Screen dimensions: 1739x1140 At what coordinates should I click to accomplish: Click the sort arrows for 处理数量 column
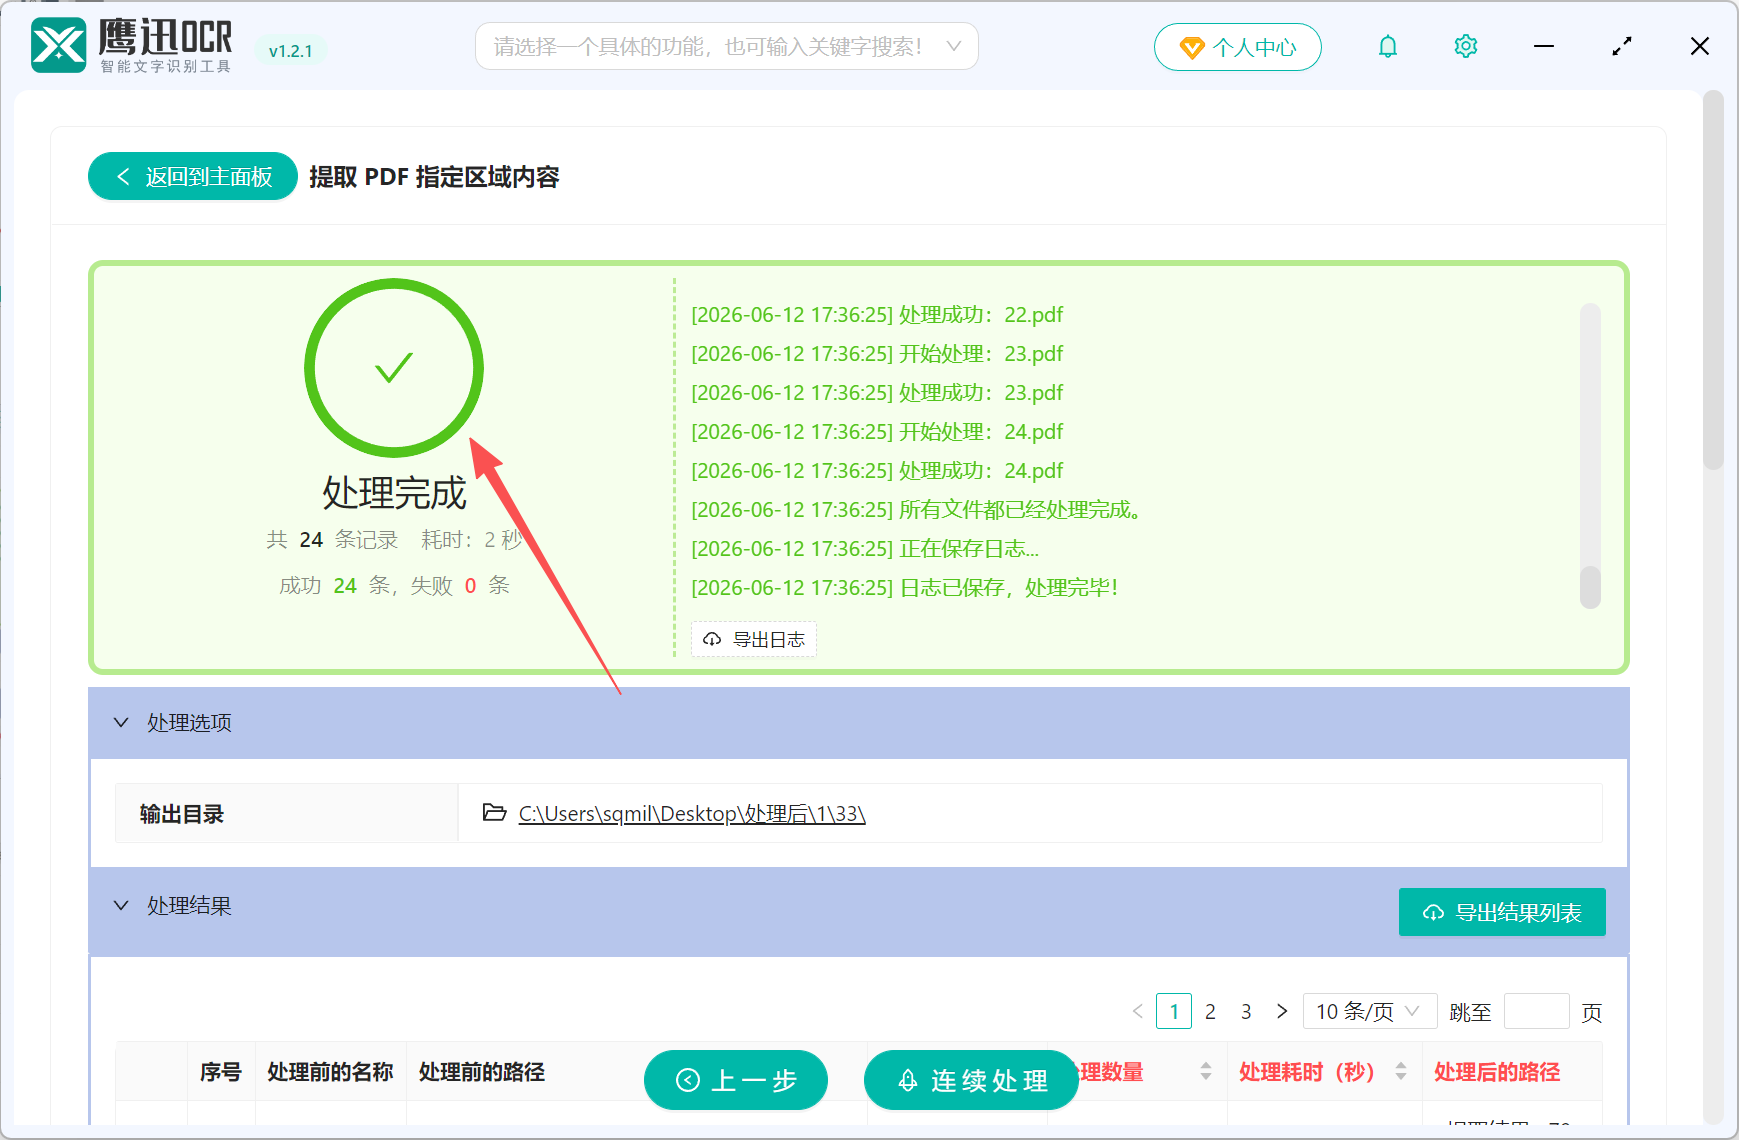[1206, 1071]
